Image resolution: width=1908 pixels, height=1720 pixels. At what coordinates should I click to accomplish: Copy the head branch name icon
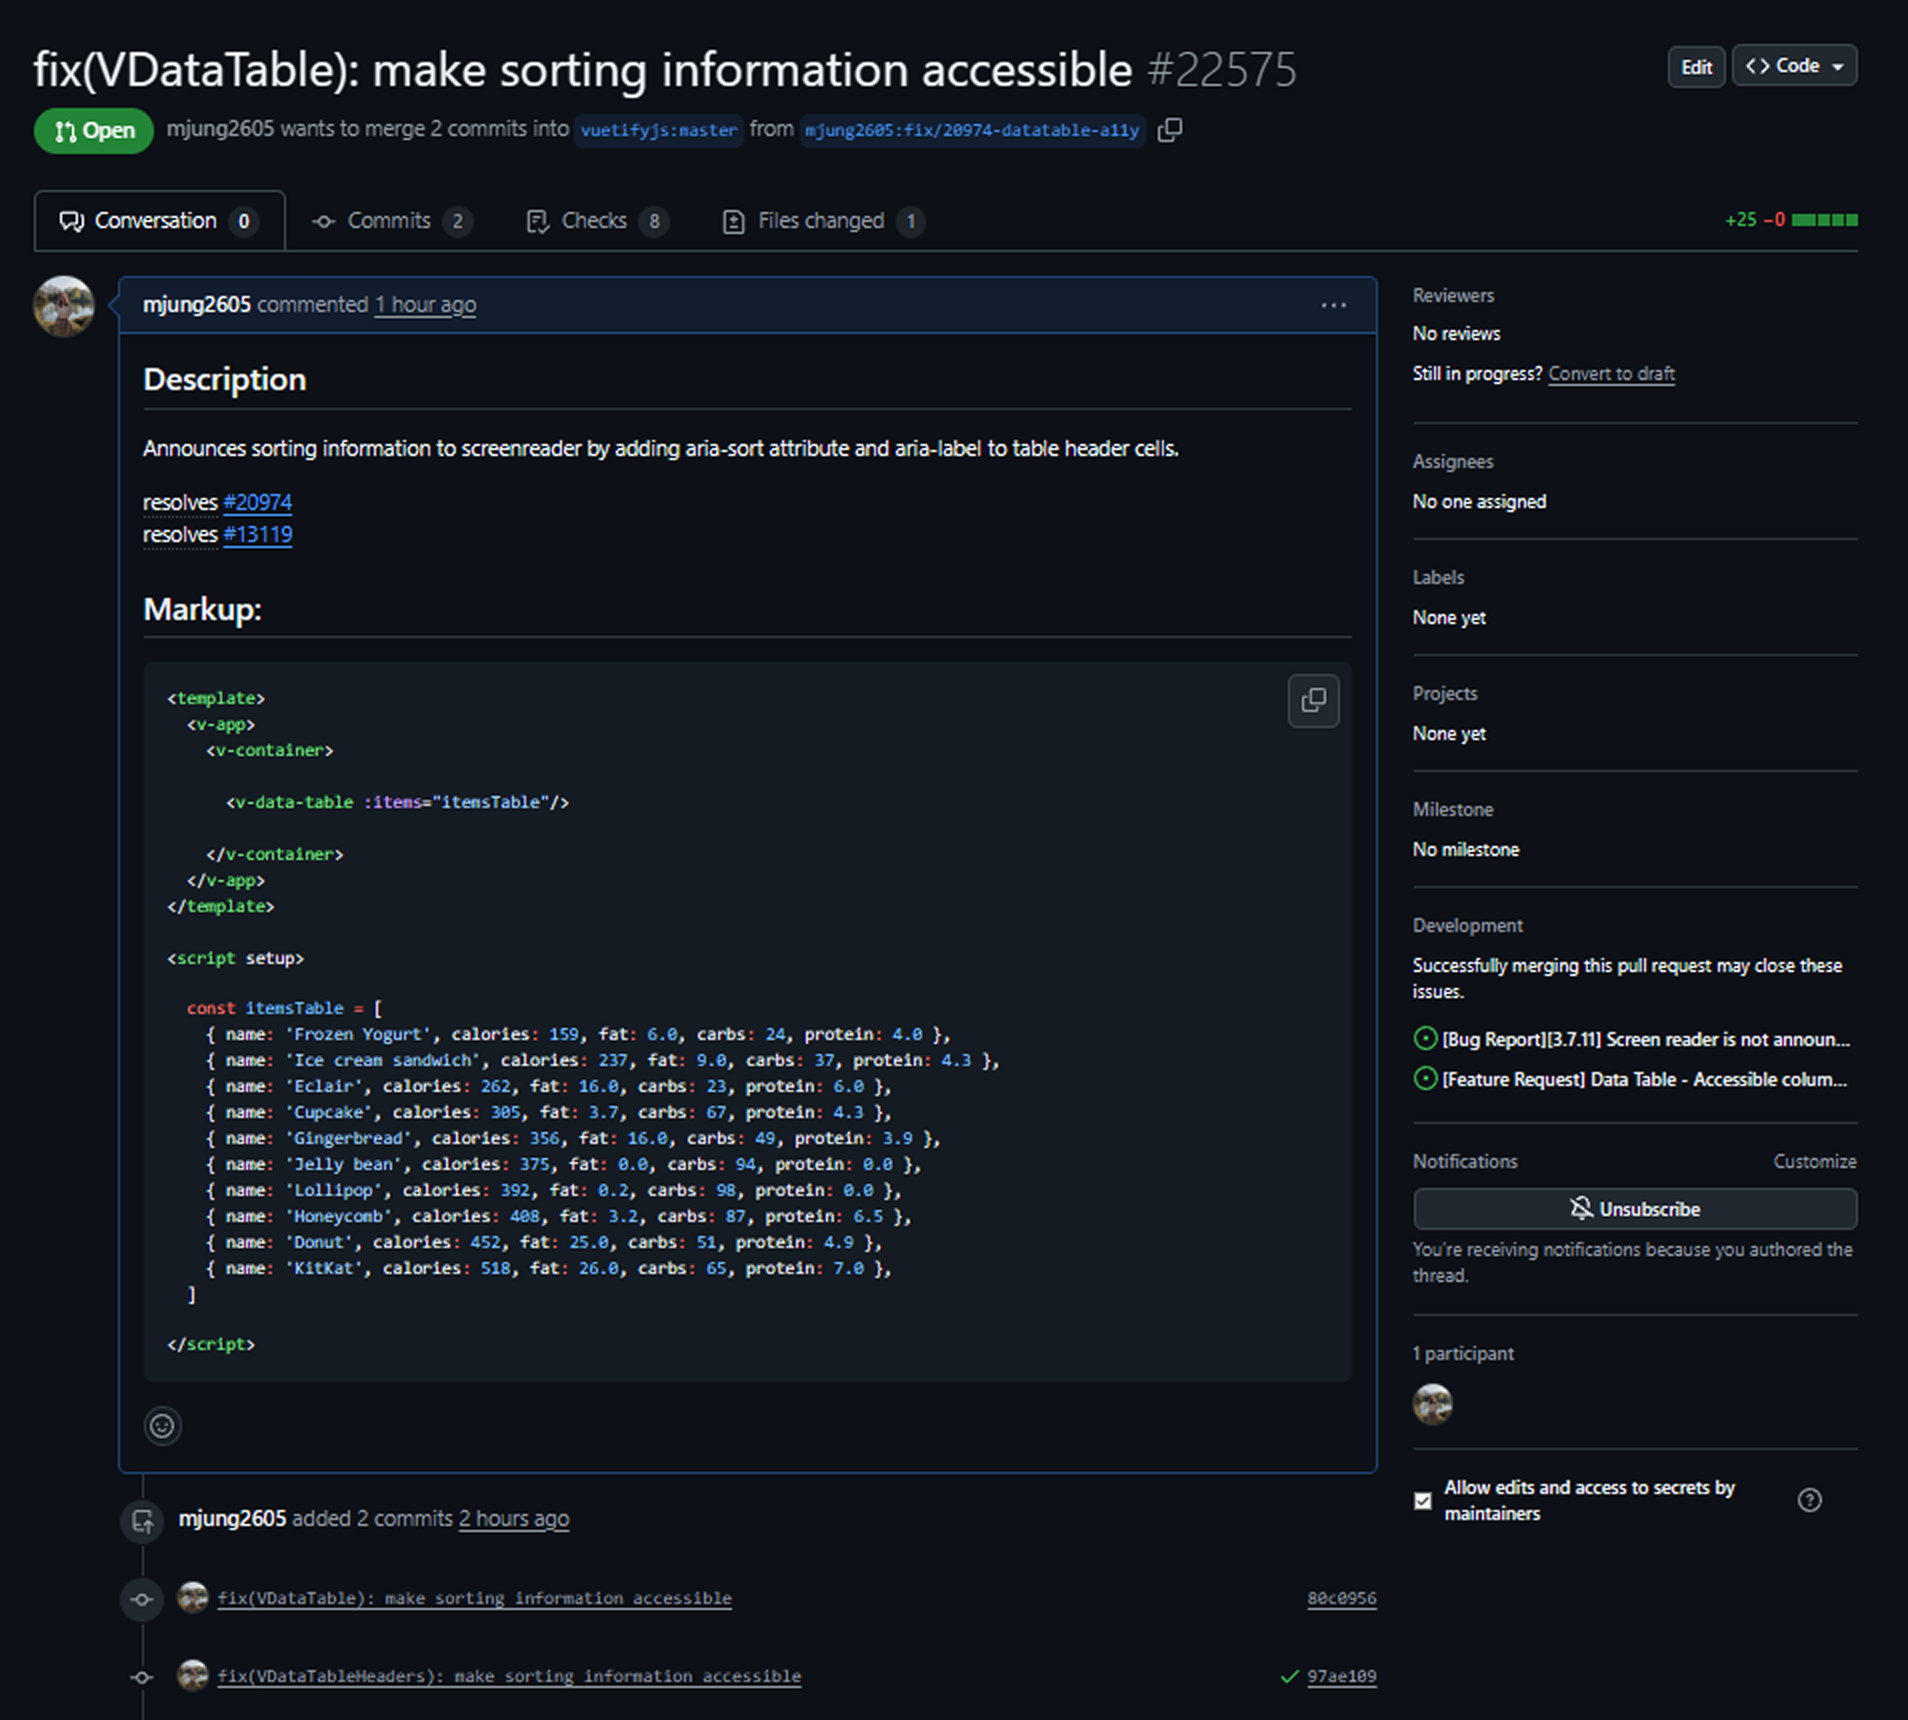coord(1169,130)
